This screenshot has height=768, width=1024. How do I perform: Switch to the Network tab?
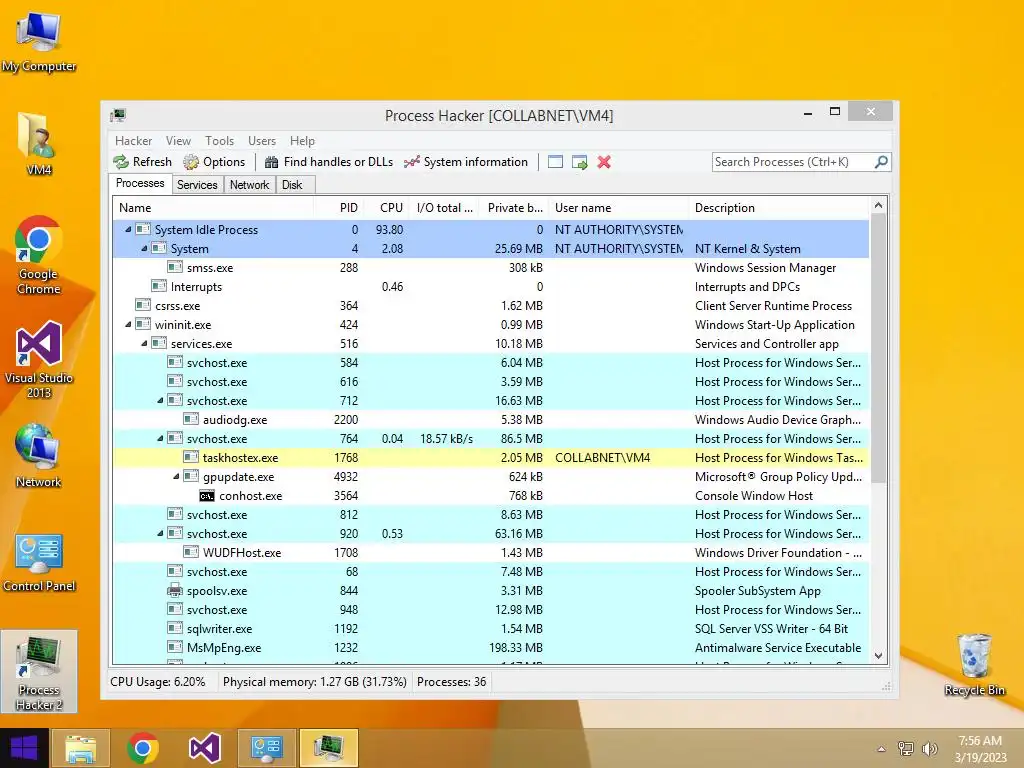coord(249,185)
